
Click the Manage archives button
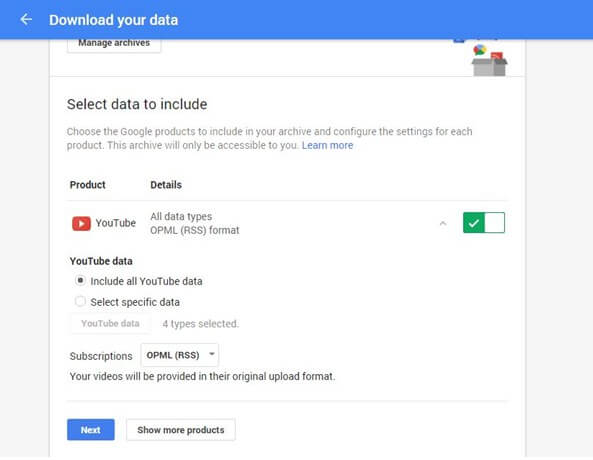click(114, 44)
